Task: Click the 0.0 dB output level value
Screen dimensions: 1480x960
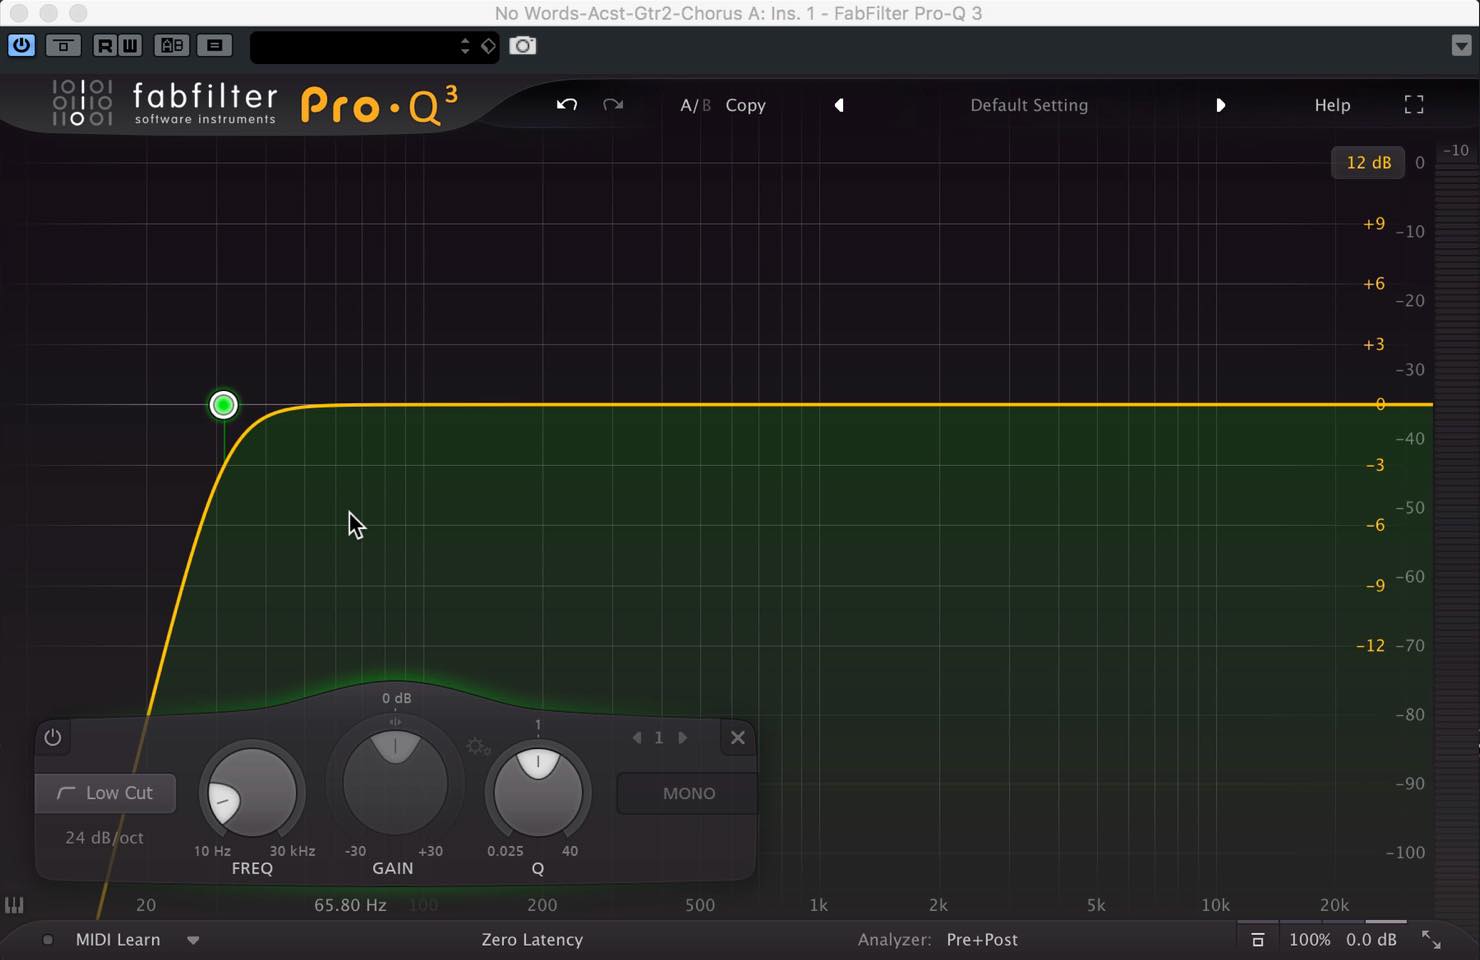Action: [x=1371, y=940]
